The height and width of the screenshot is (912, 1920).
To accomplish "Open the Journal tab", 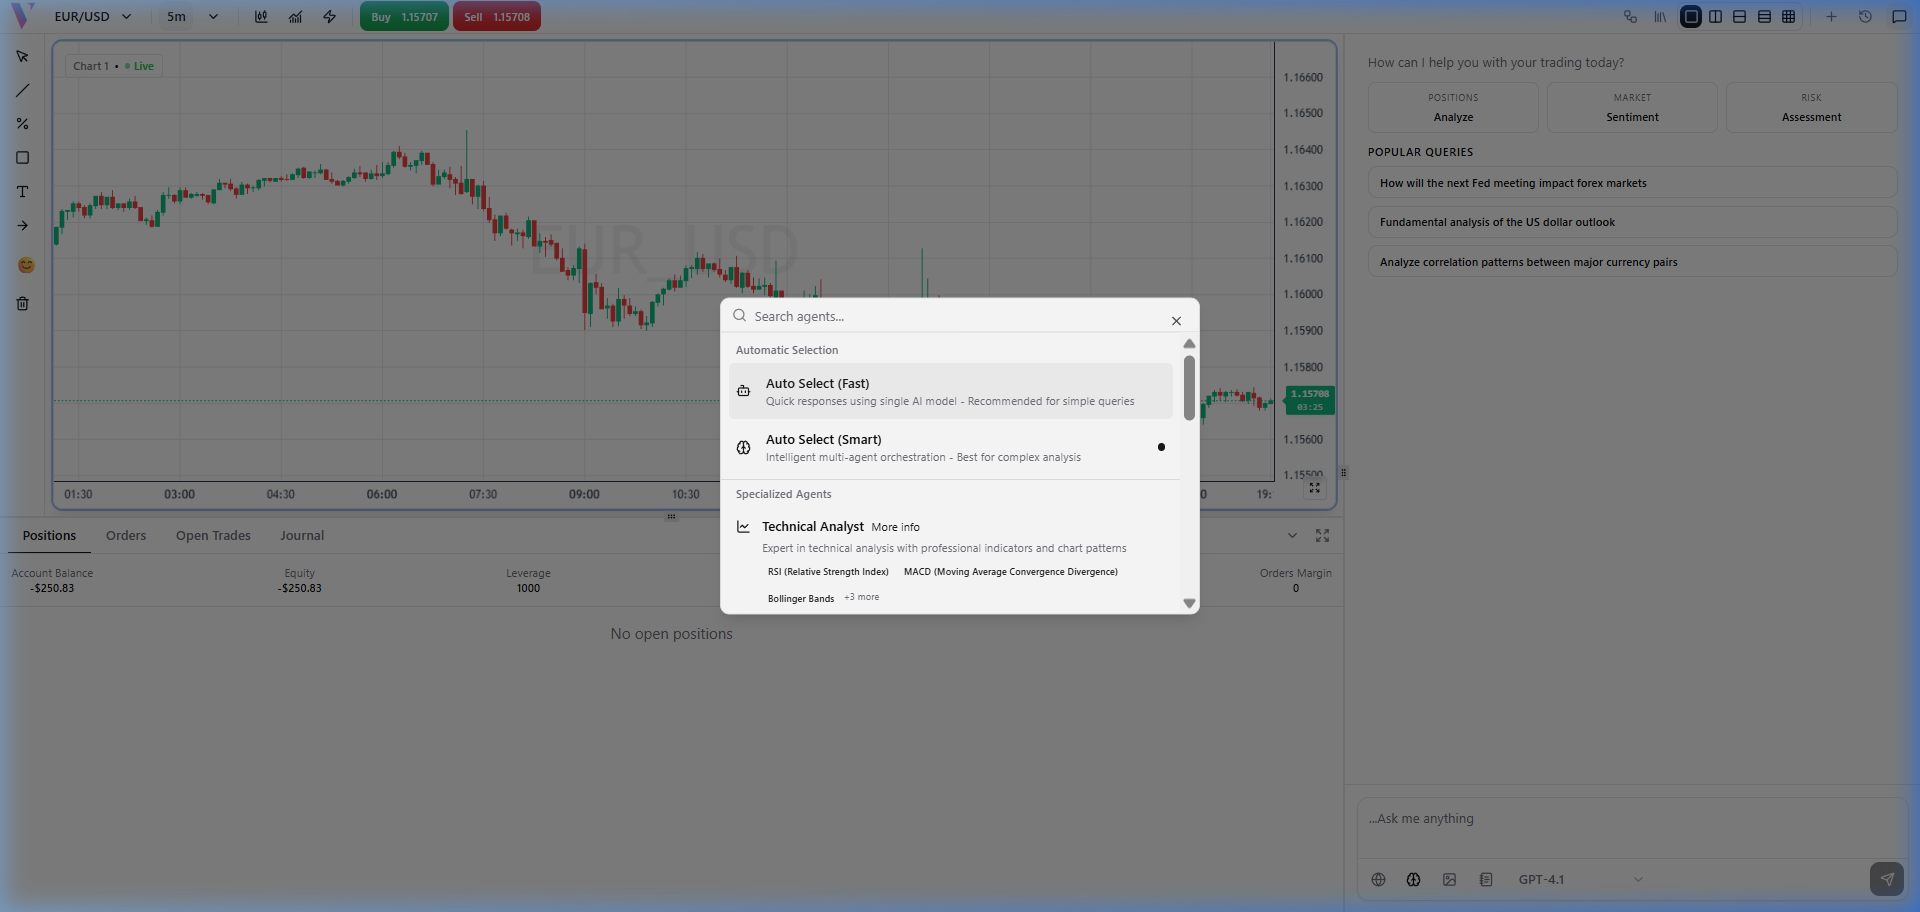I will click(x=302, y=536).
